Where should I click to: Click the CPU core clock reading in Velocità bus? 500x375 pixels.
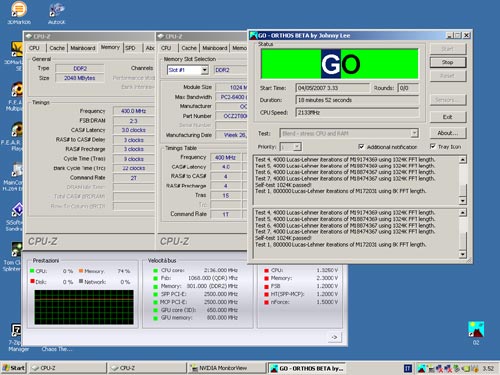(221, 270)
